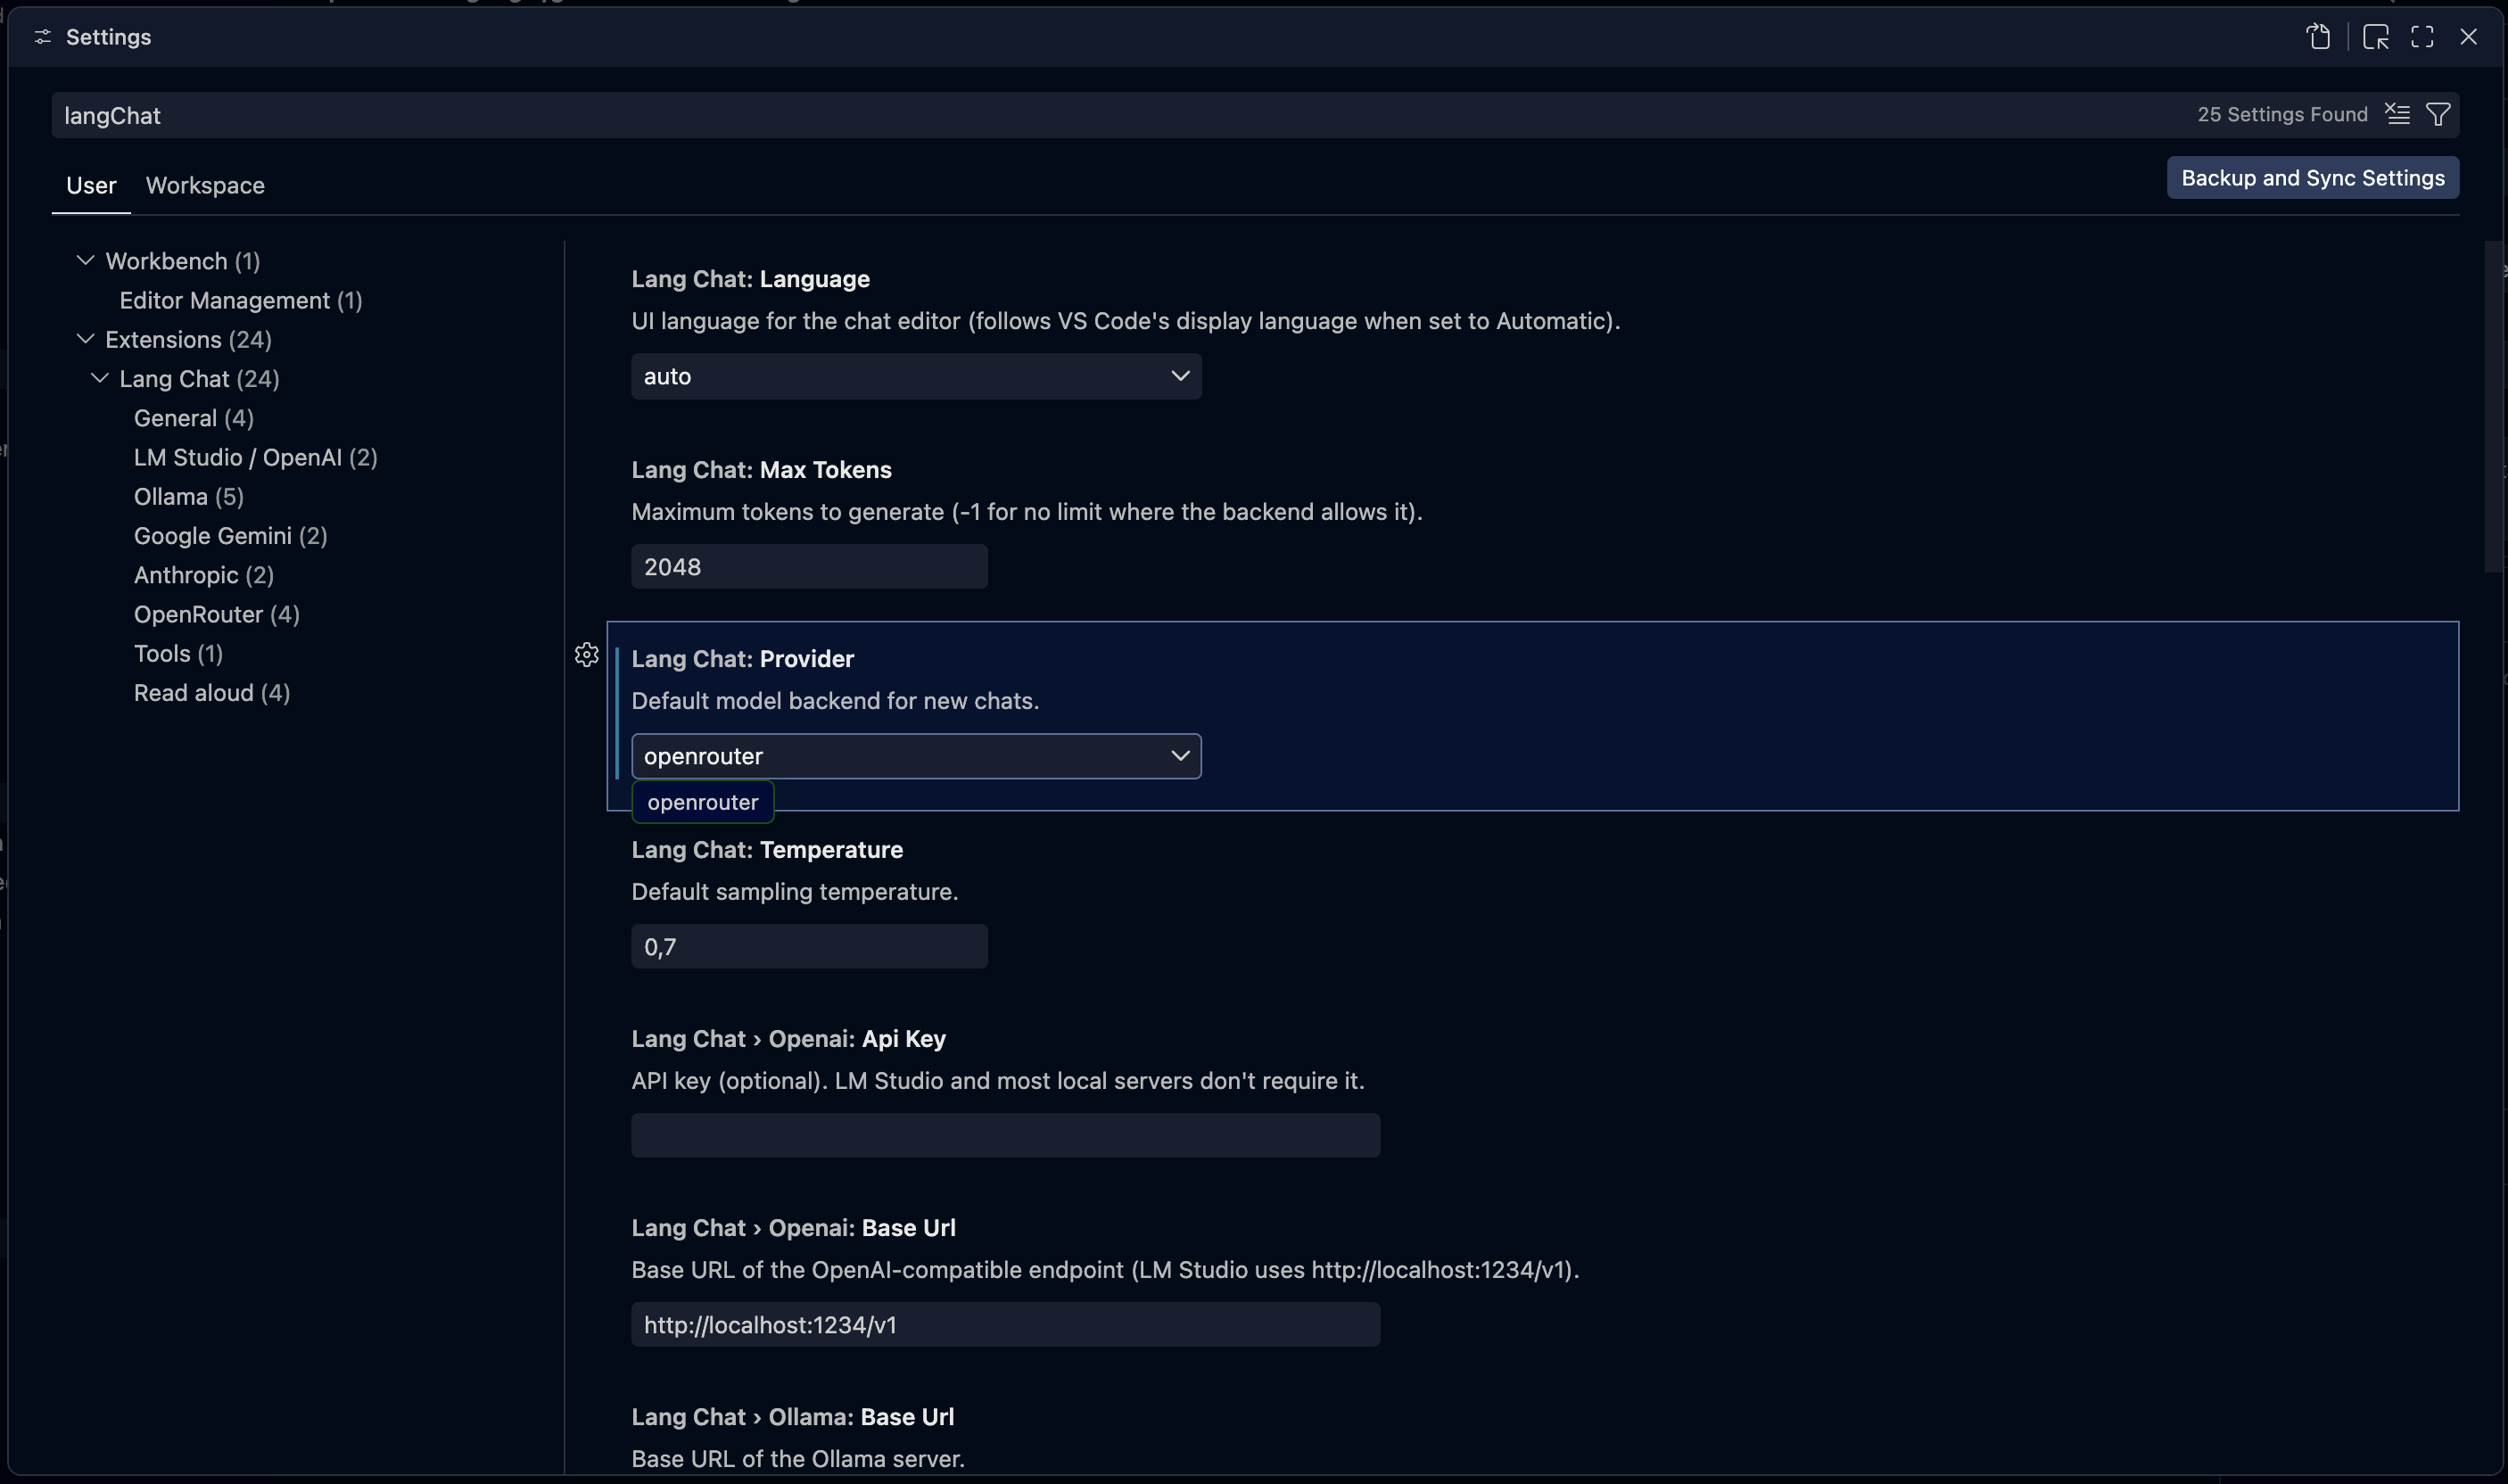
Task: Click 'Default sampling temperature.' description
Action: [x=795, y=891]
